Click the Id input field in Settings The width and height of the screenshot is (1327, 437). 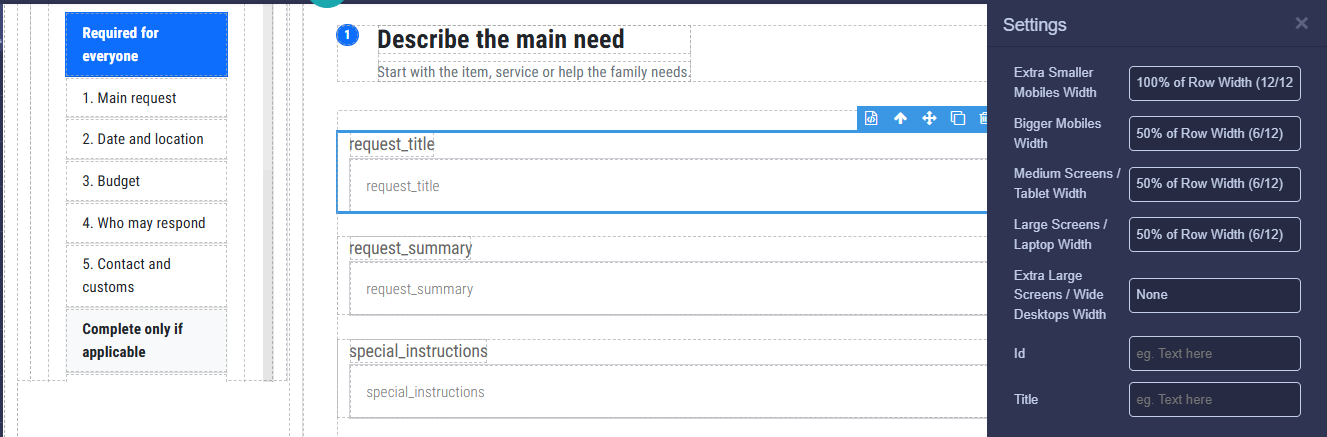[1215, 353]
